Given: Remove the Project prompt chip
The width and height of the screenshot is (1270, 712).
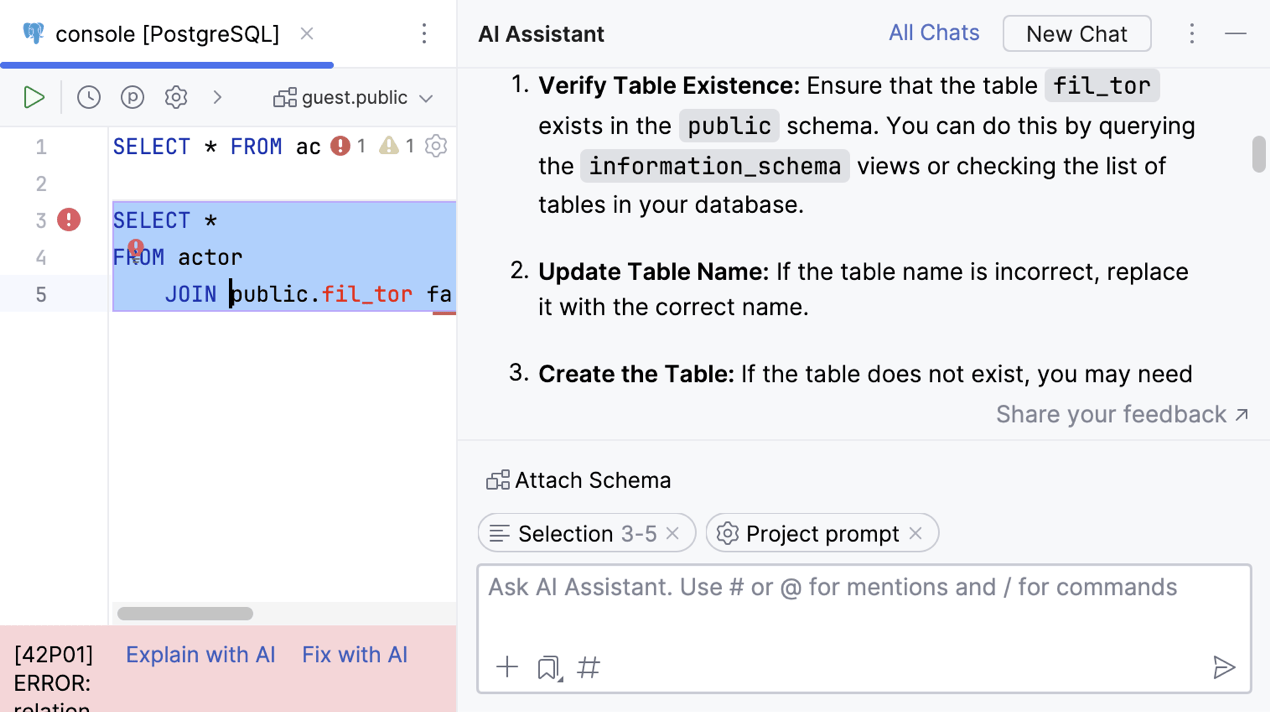Looking at the screenshot, I should pos(915,534).
